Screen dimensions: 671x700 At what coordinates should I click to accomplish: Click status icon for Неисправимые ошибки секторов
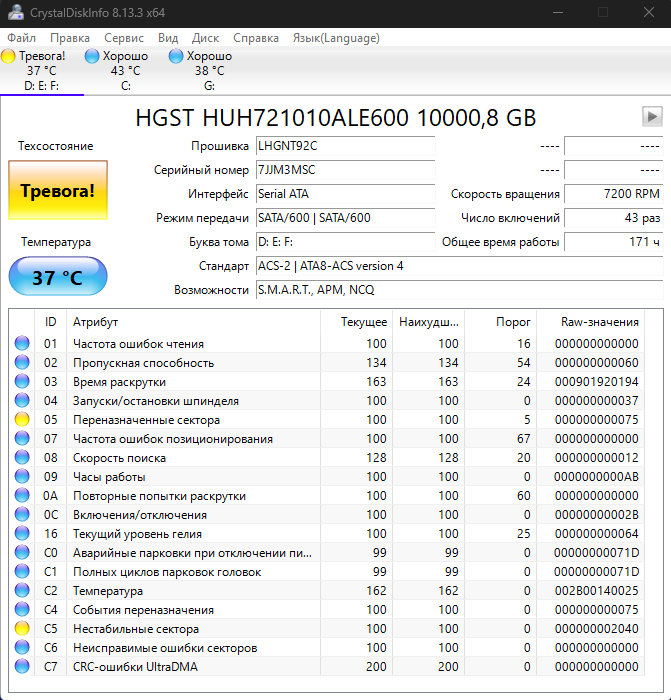pyautogui.click(x=22, y=648)
